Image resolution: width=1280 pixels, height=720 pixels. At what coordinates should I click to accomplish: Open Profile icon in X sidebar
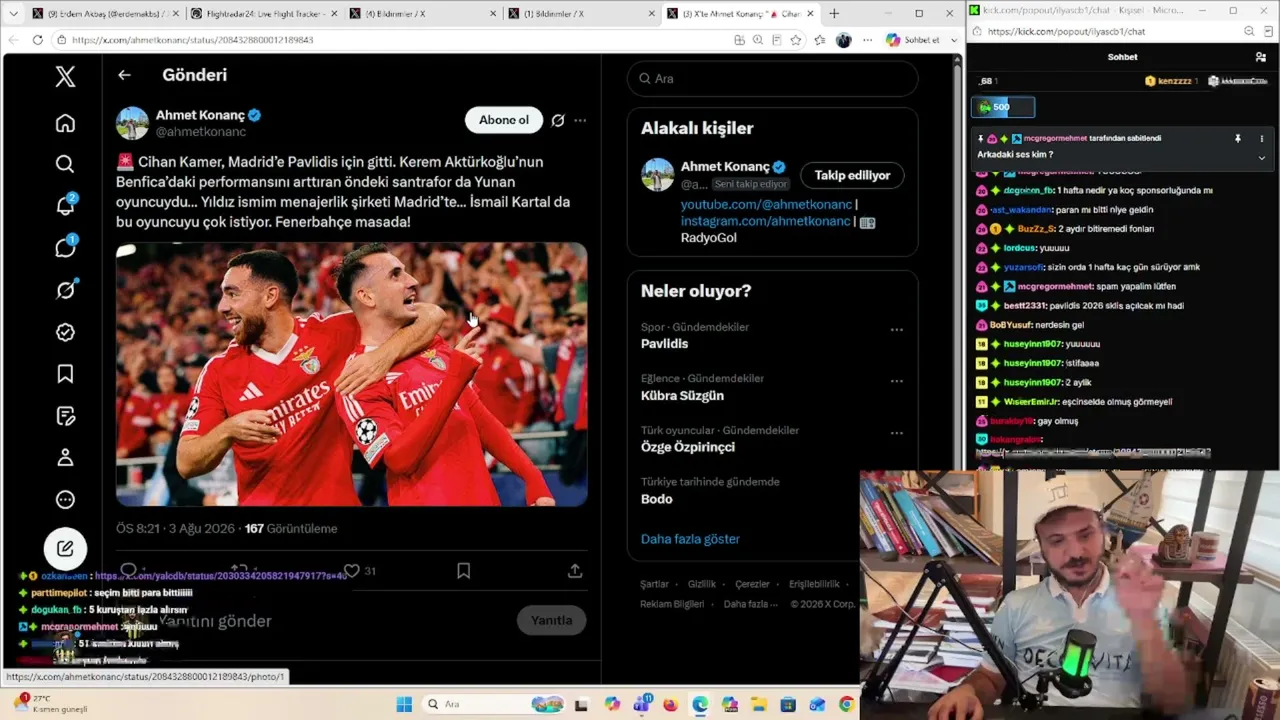click(65, 458)
